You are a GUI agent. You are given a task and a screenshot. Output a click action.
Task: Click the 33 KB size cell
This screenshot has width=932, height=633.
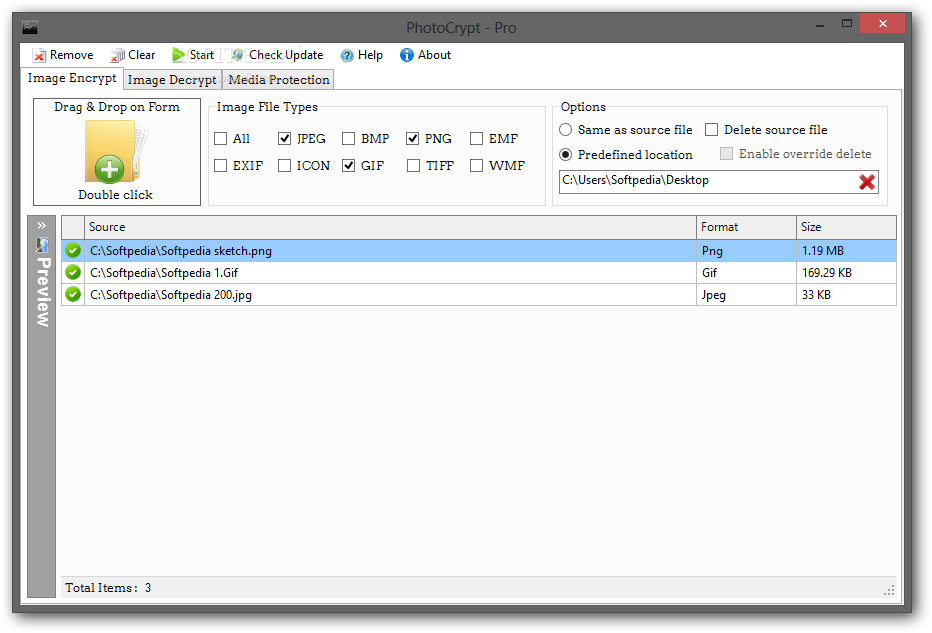point(846,295)
